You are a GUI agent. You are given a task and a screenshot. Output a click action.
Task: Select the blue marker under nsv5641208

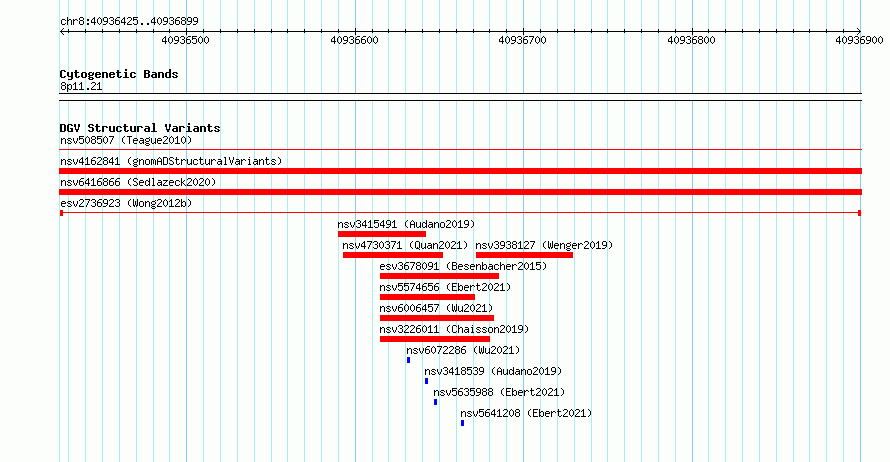coord(463,423)
